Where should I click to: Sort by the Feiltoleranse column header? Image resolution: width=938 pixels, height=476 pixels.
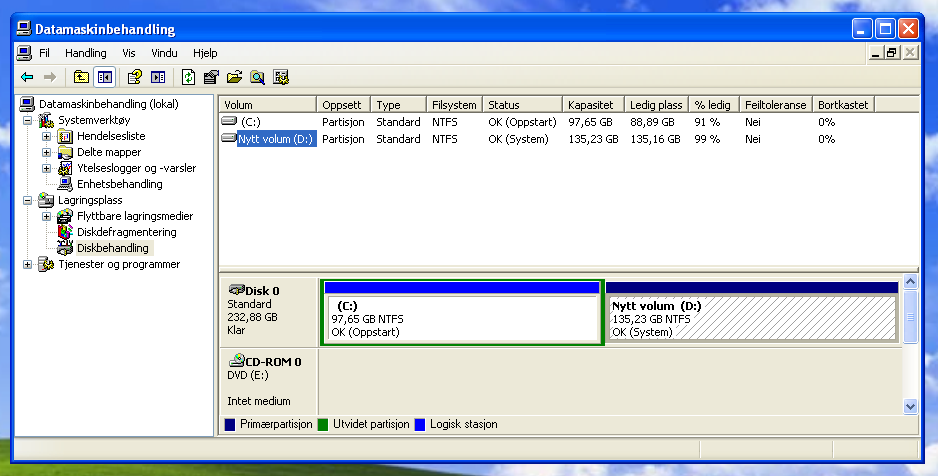coord(775,105)
